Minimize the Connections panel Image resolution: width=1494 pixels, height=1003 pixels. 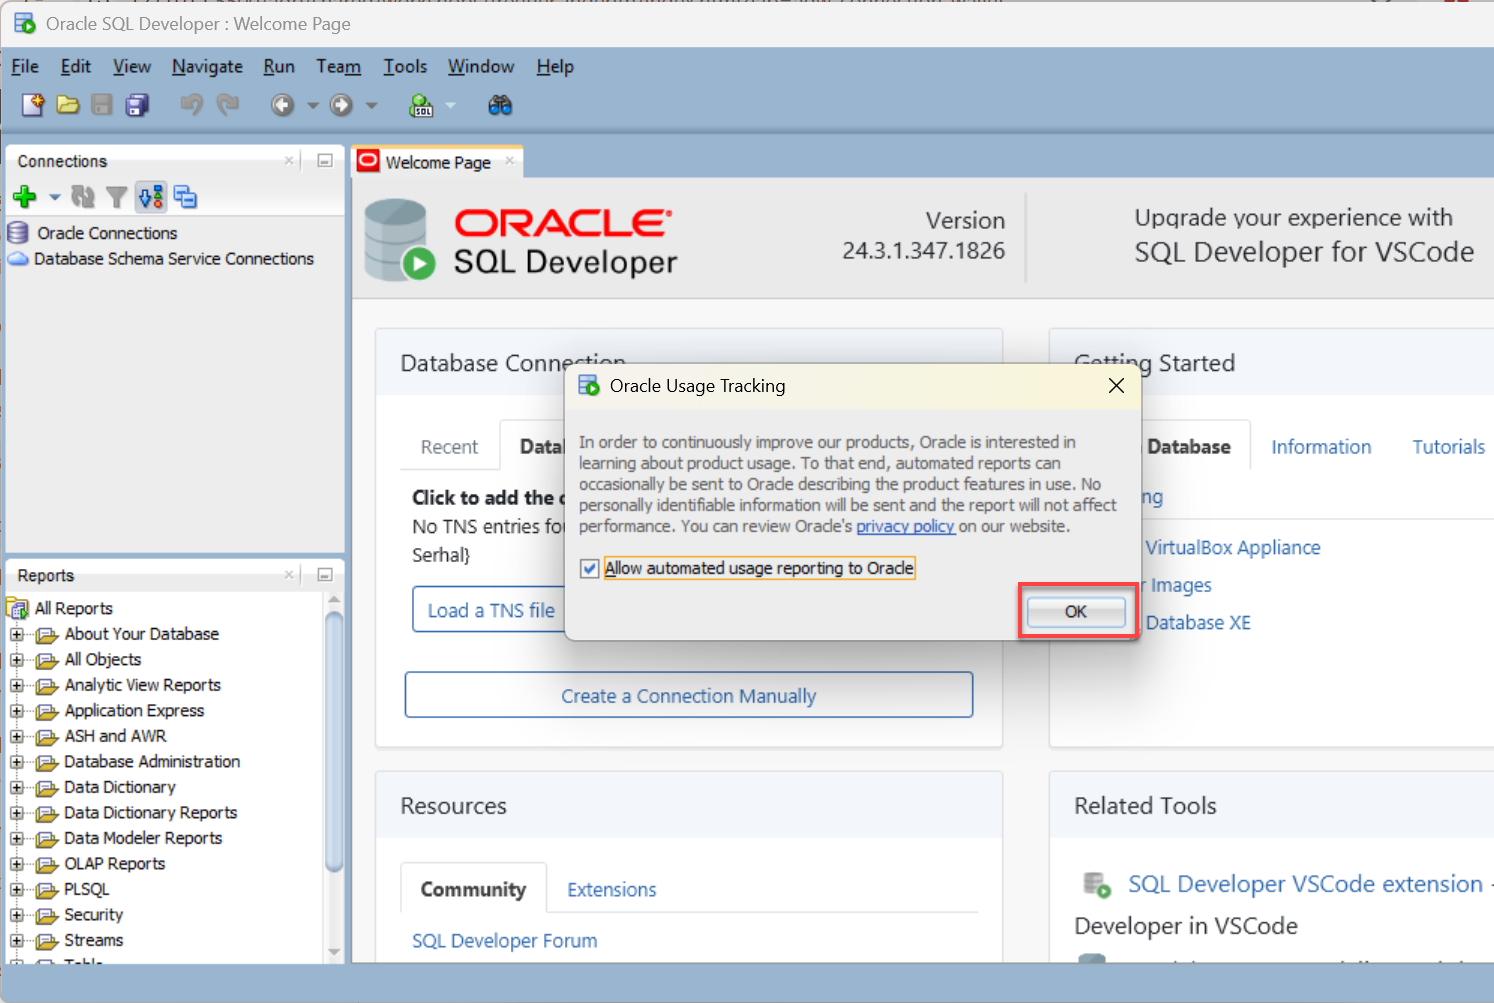tap(325, 161)
